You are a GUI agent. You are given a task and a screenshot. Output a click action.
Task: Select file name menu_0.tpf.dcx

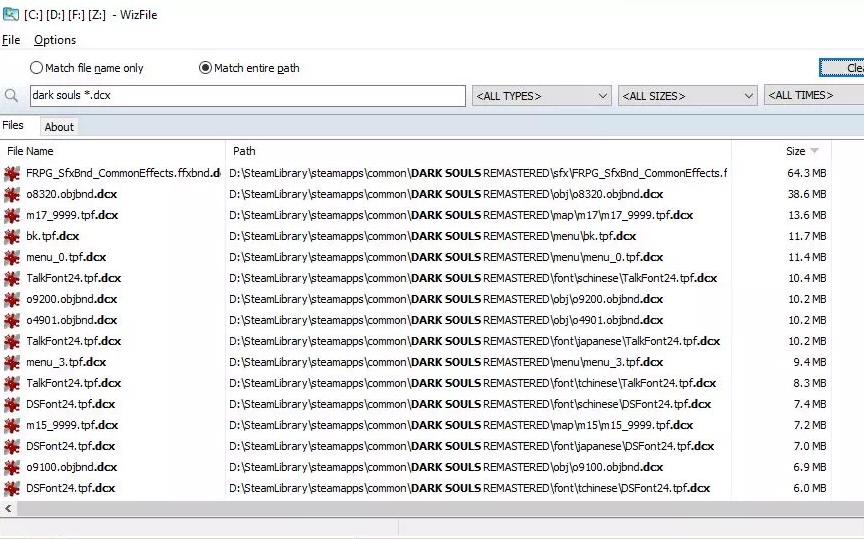pos(66,257)
